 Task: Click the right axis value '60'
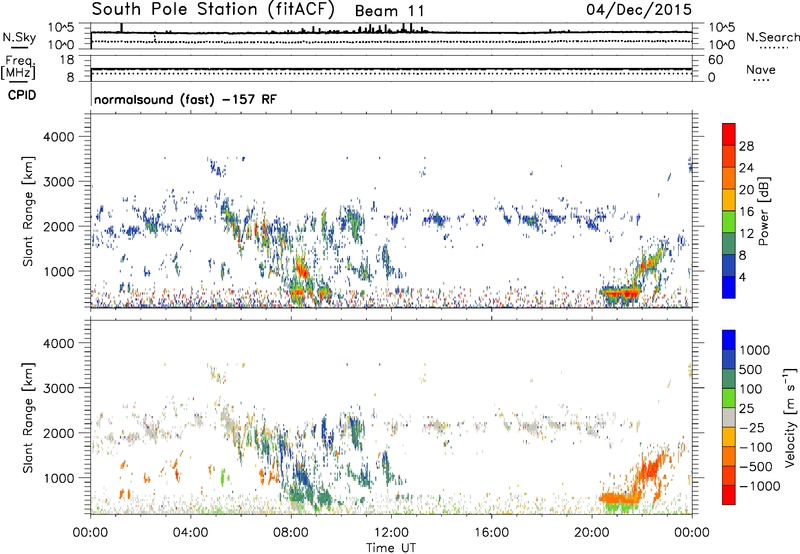point(715,60)
